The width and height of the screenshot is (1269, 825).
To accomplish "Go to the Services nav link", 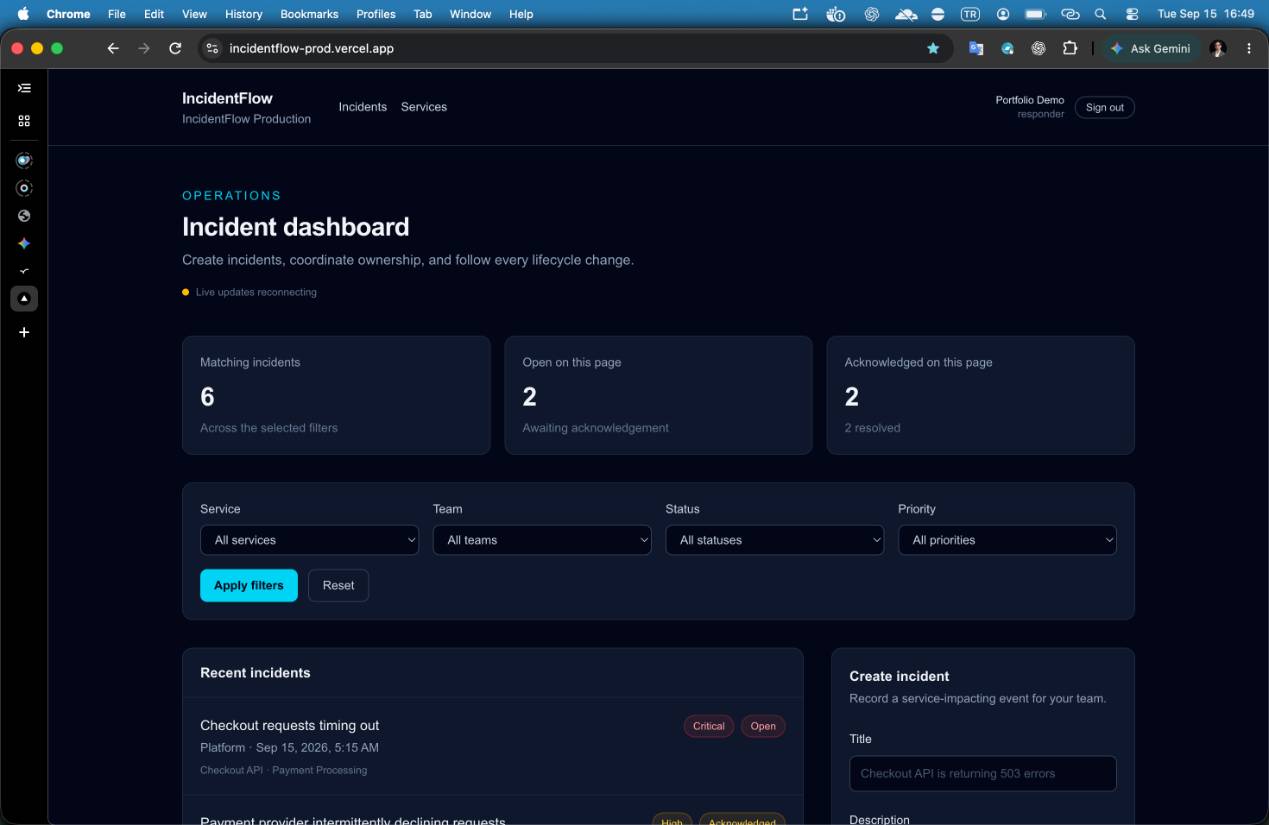I will point(424,107).
